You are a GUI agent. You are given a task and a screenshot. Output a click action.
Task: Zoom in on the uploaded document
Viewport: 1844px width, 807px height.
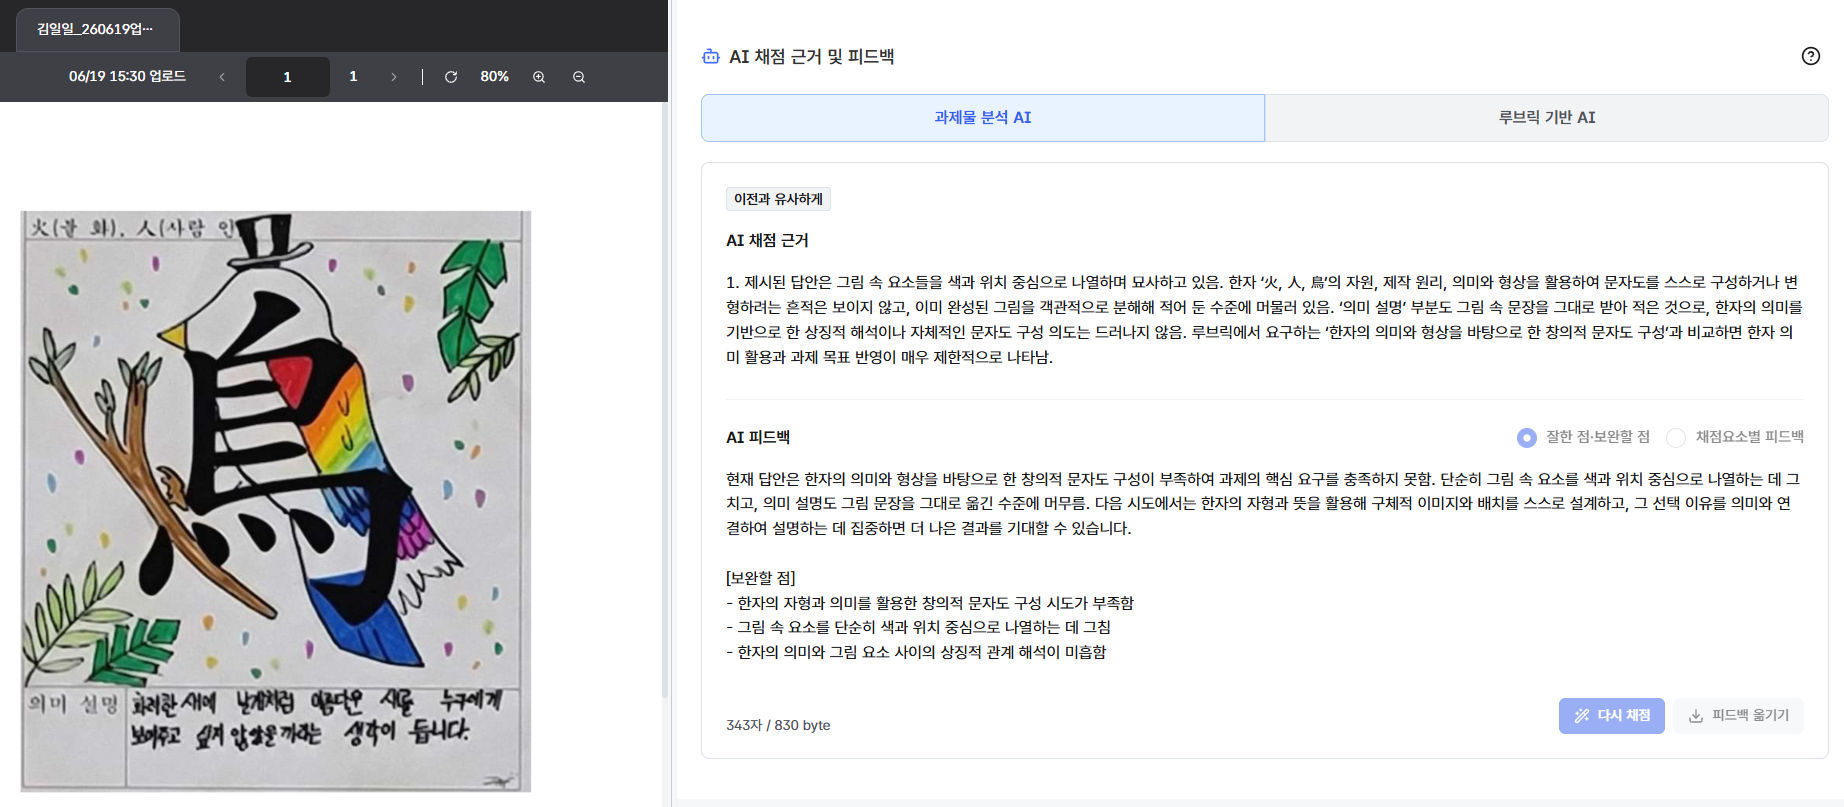[539, 77]
